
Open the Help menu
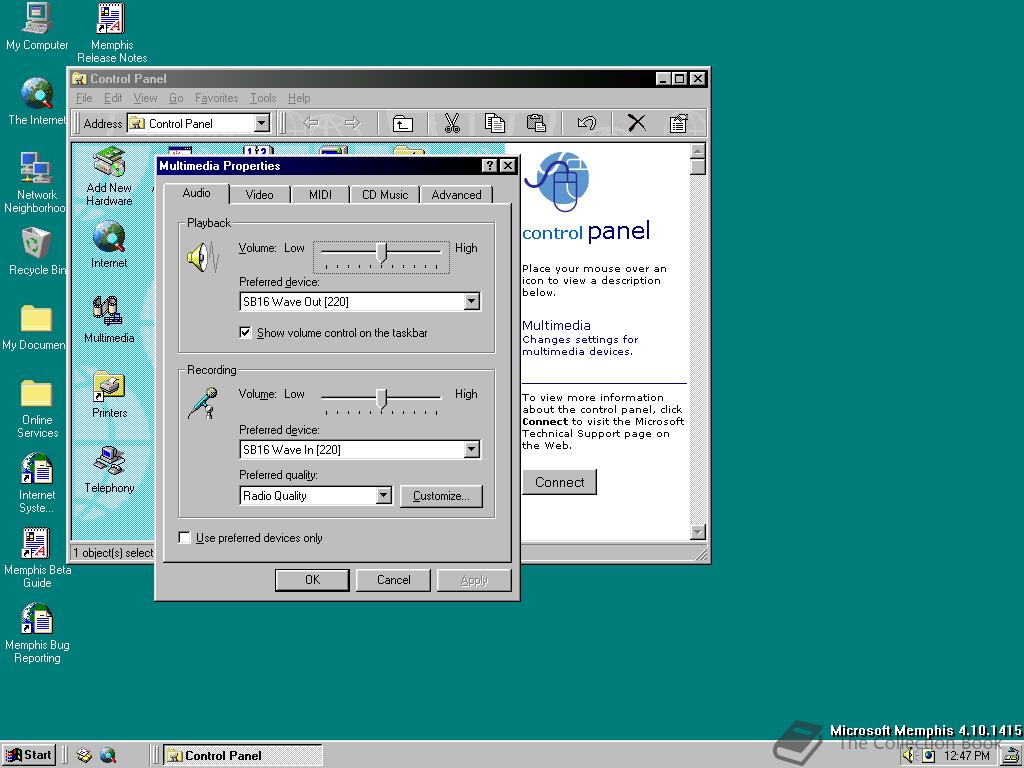click(x=299, y=98)
